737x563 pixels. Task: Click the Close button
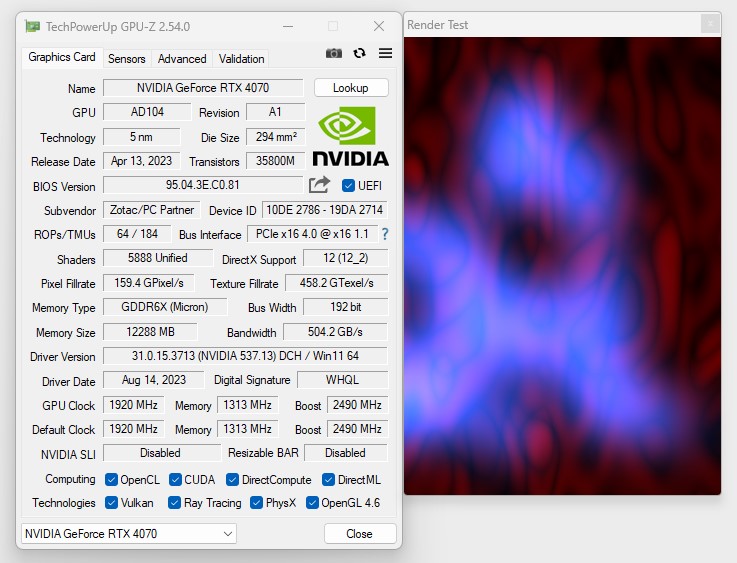360,534
